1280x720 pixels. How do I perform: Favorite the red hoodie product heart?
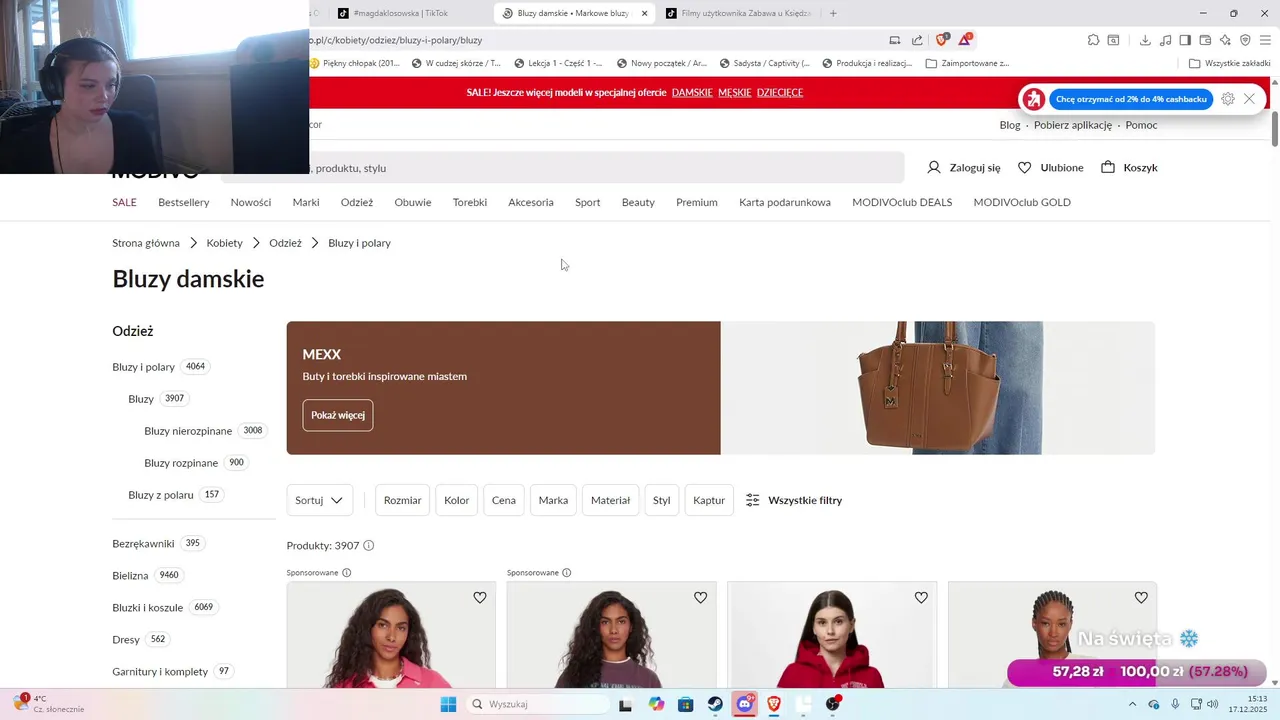point(921,597)
